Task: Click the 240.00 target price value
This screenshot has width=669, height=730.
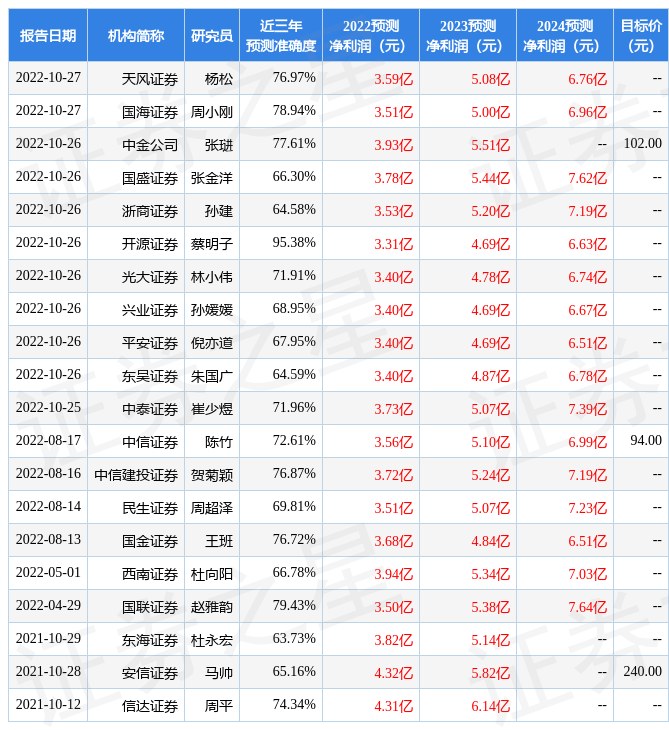Action: click(642, 671)
